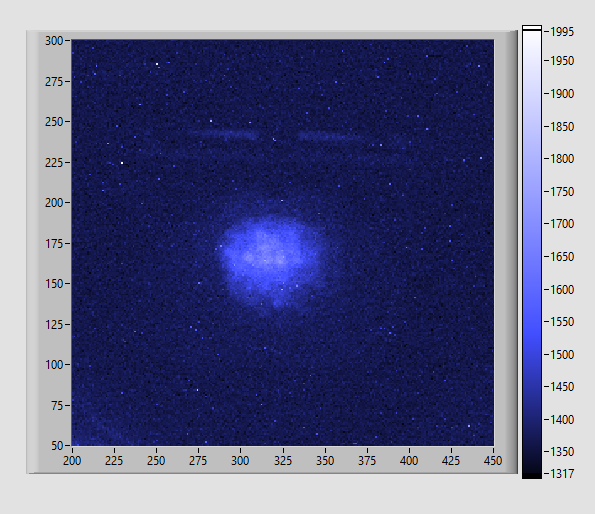
Task: Click the 1500 marker on color ramp
Action: [562, 355]
